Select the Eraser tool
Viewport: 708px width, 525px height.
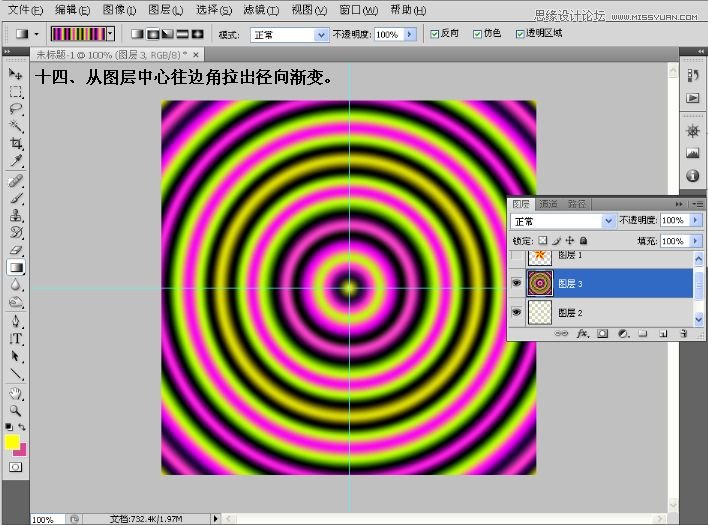[15, 250]
